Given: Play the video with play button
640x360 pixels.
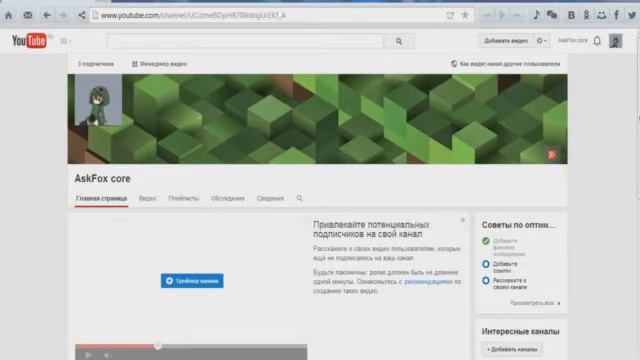Looking at the screenshot, I should click(88, 355).
